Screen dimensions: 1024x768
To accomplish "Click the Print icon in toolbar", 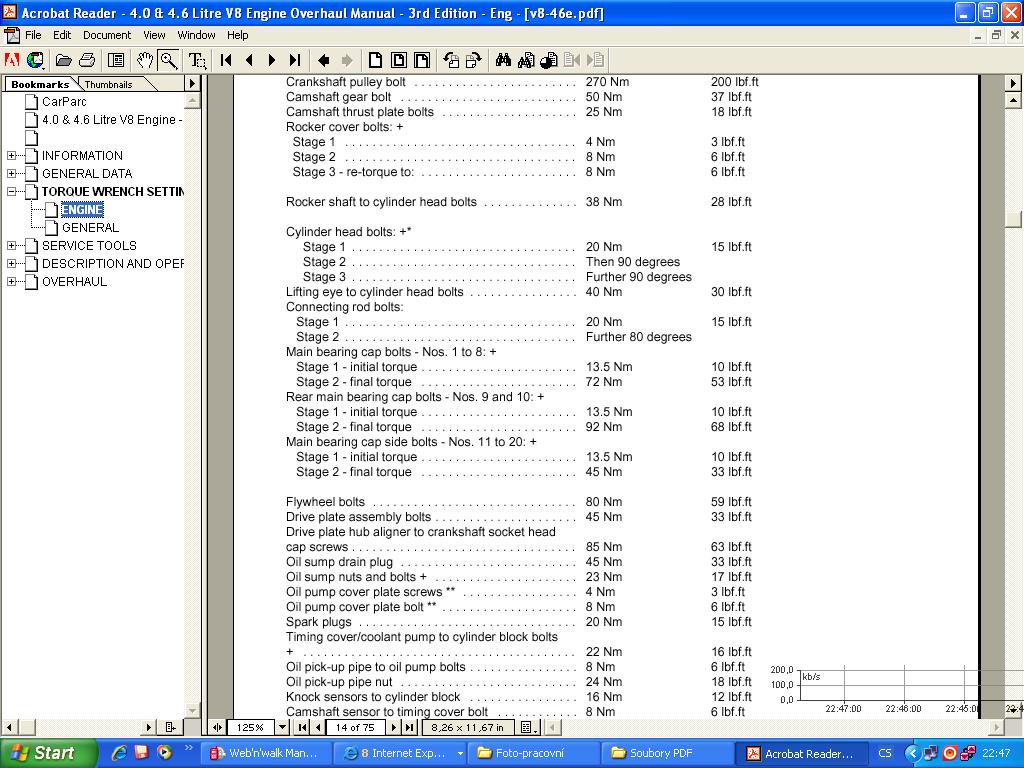I will tap(87, 60).
